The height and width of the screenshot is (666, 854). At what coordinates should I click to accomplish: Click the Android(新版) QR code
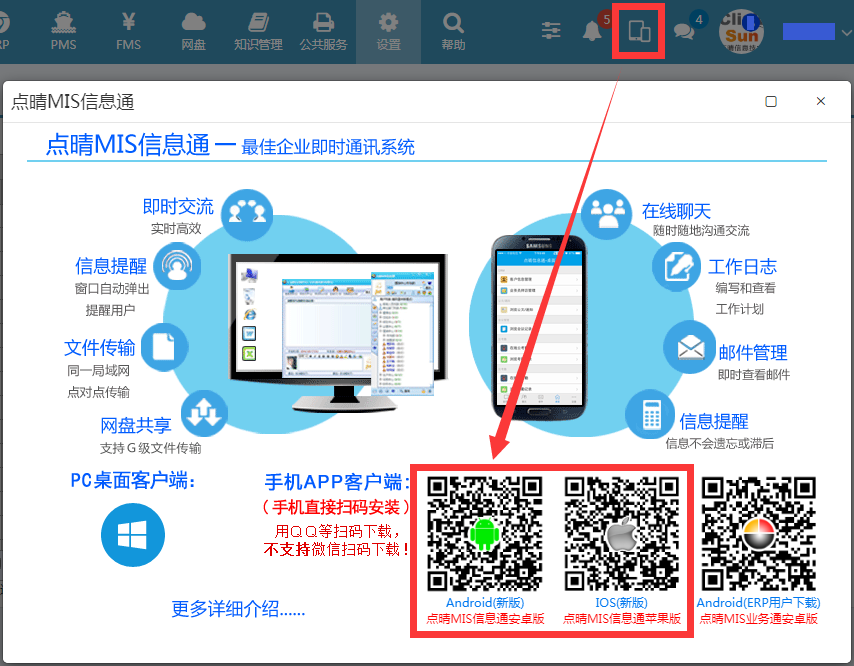[x=485, y=533]
